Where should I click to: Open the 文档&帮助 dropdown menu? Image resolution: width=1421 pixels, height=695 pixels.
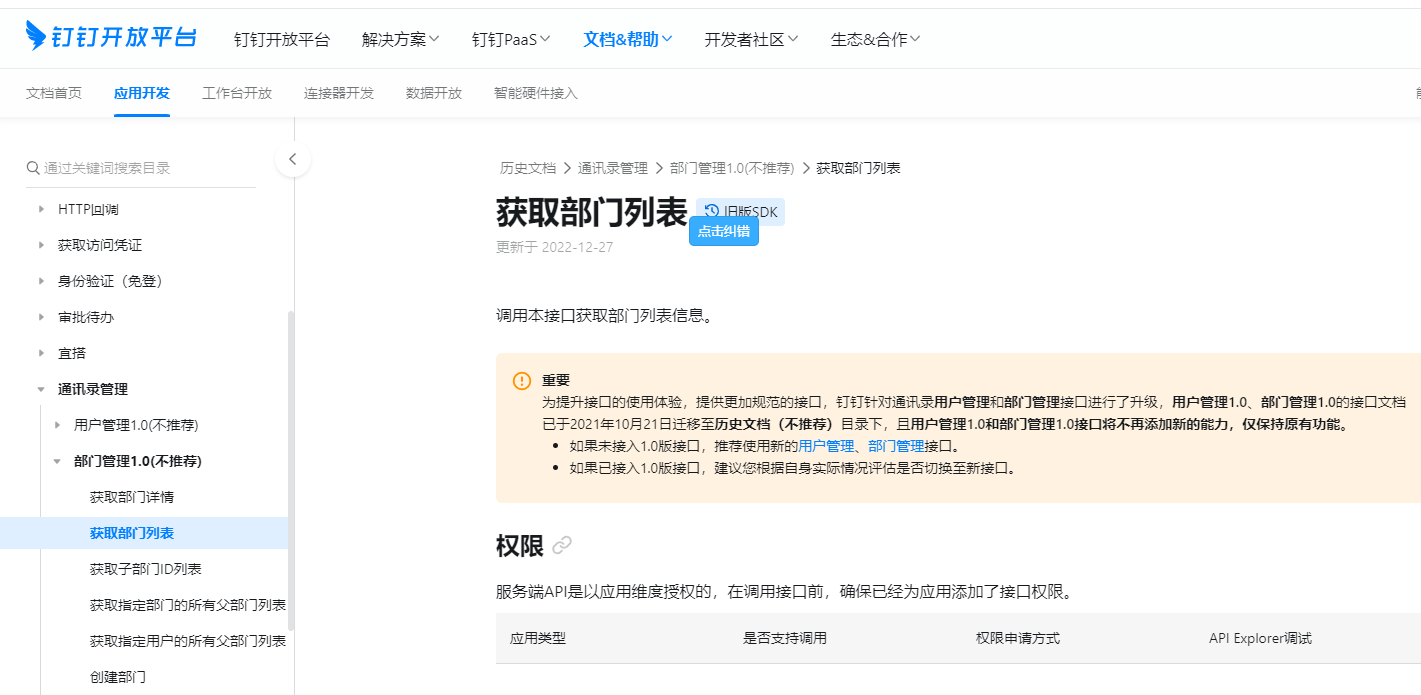click(x=628, y=39)
